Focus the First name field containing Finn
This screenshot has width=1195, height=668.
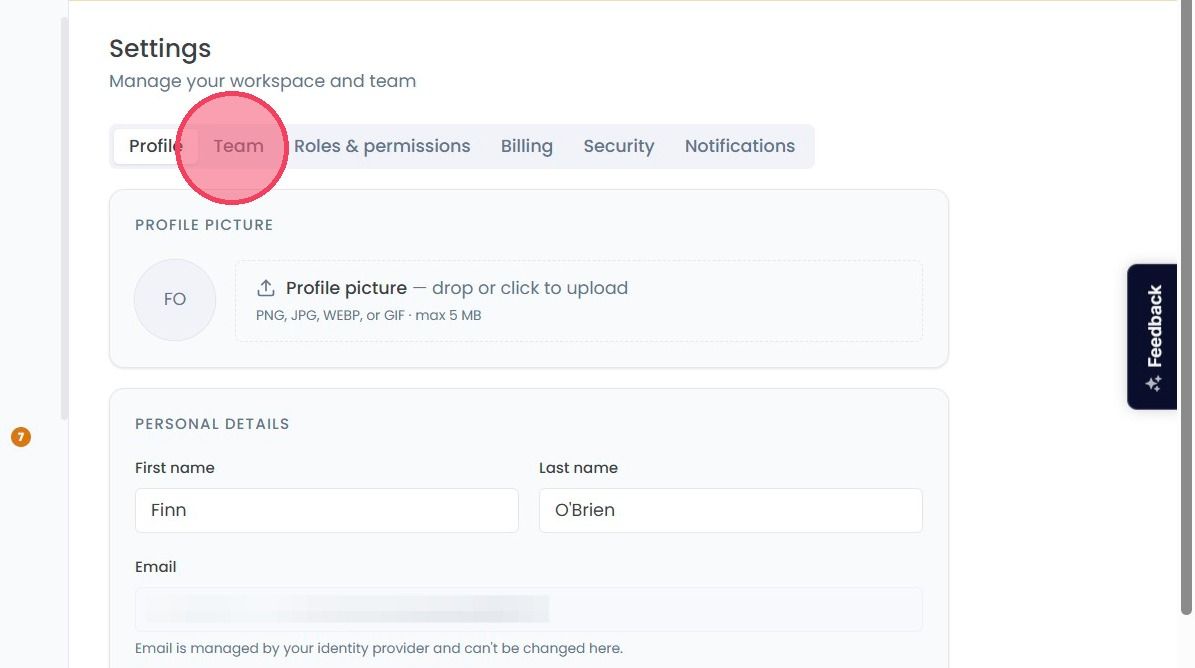pos(327,510)
